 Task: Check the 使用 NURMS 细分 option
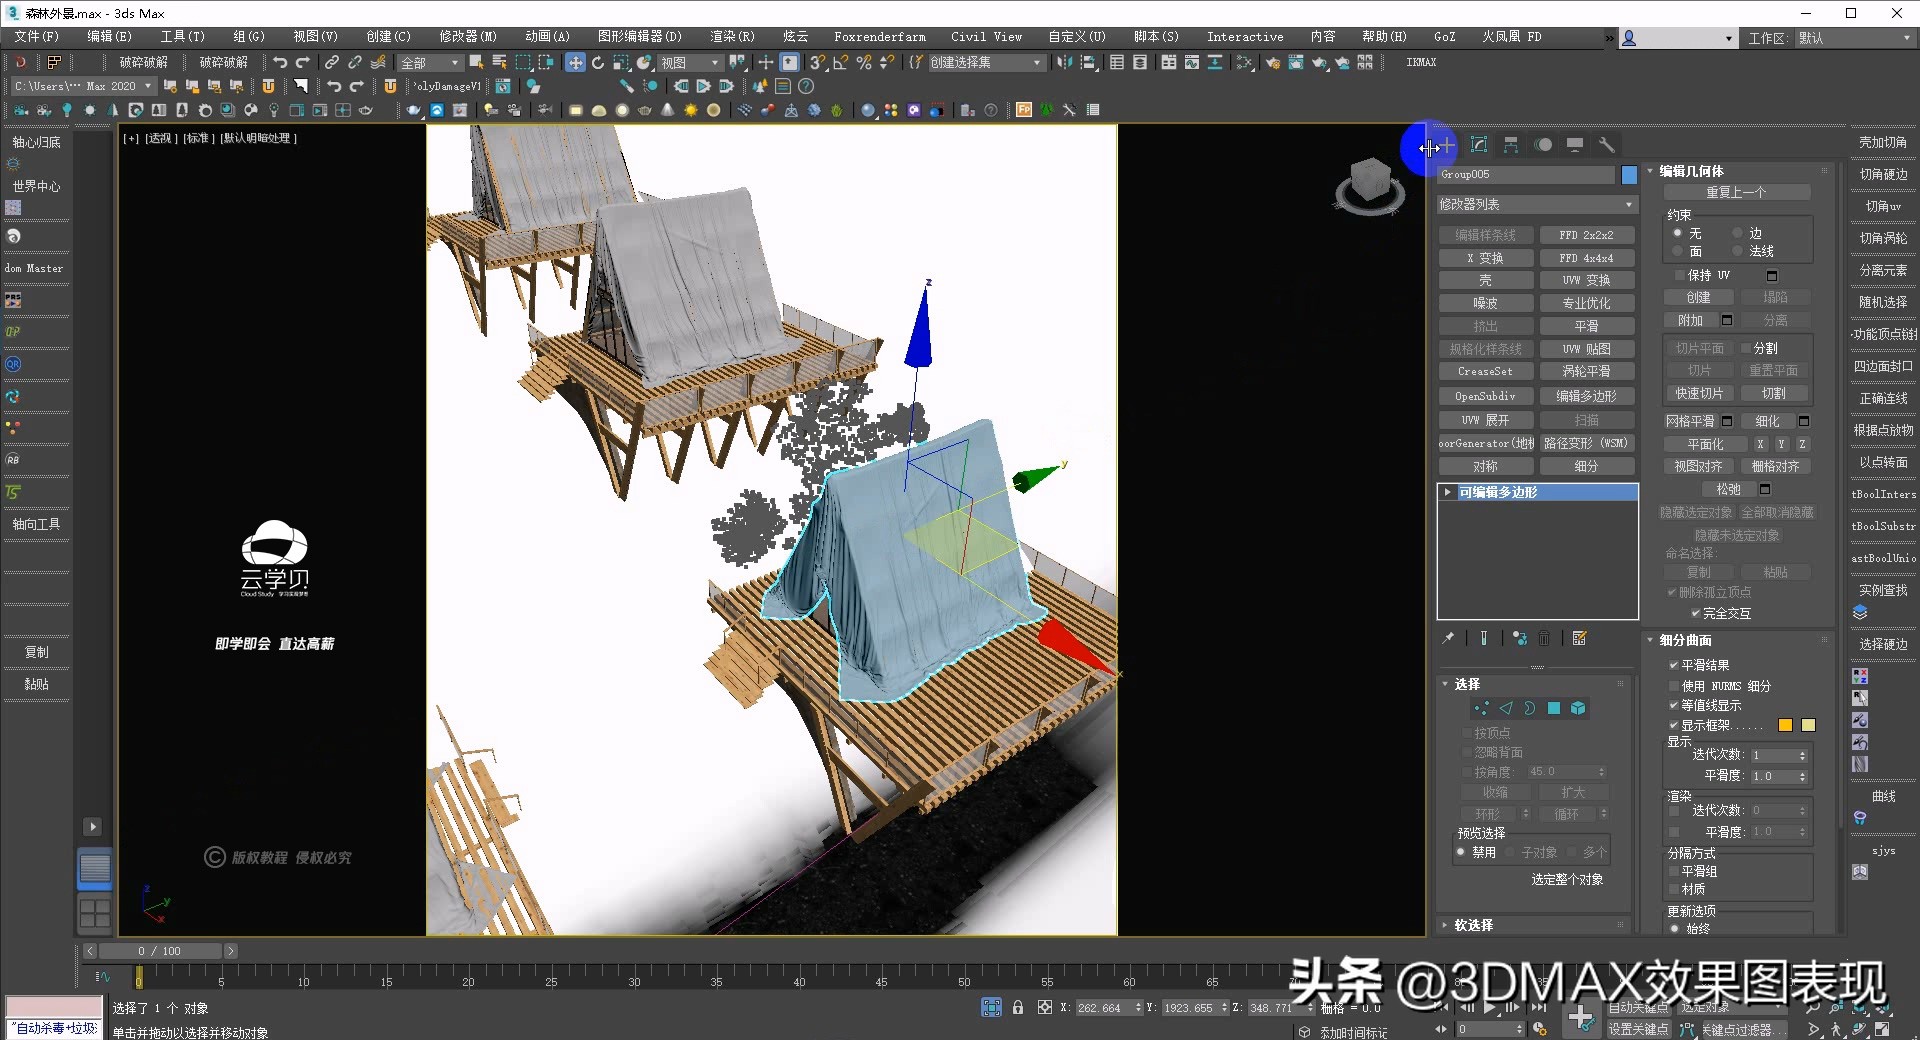(x=1676, y=686)
